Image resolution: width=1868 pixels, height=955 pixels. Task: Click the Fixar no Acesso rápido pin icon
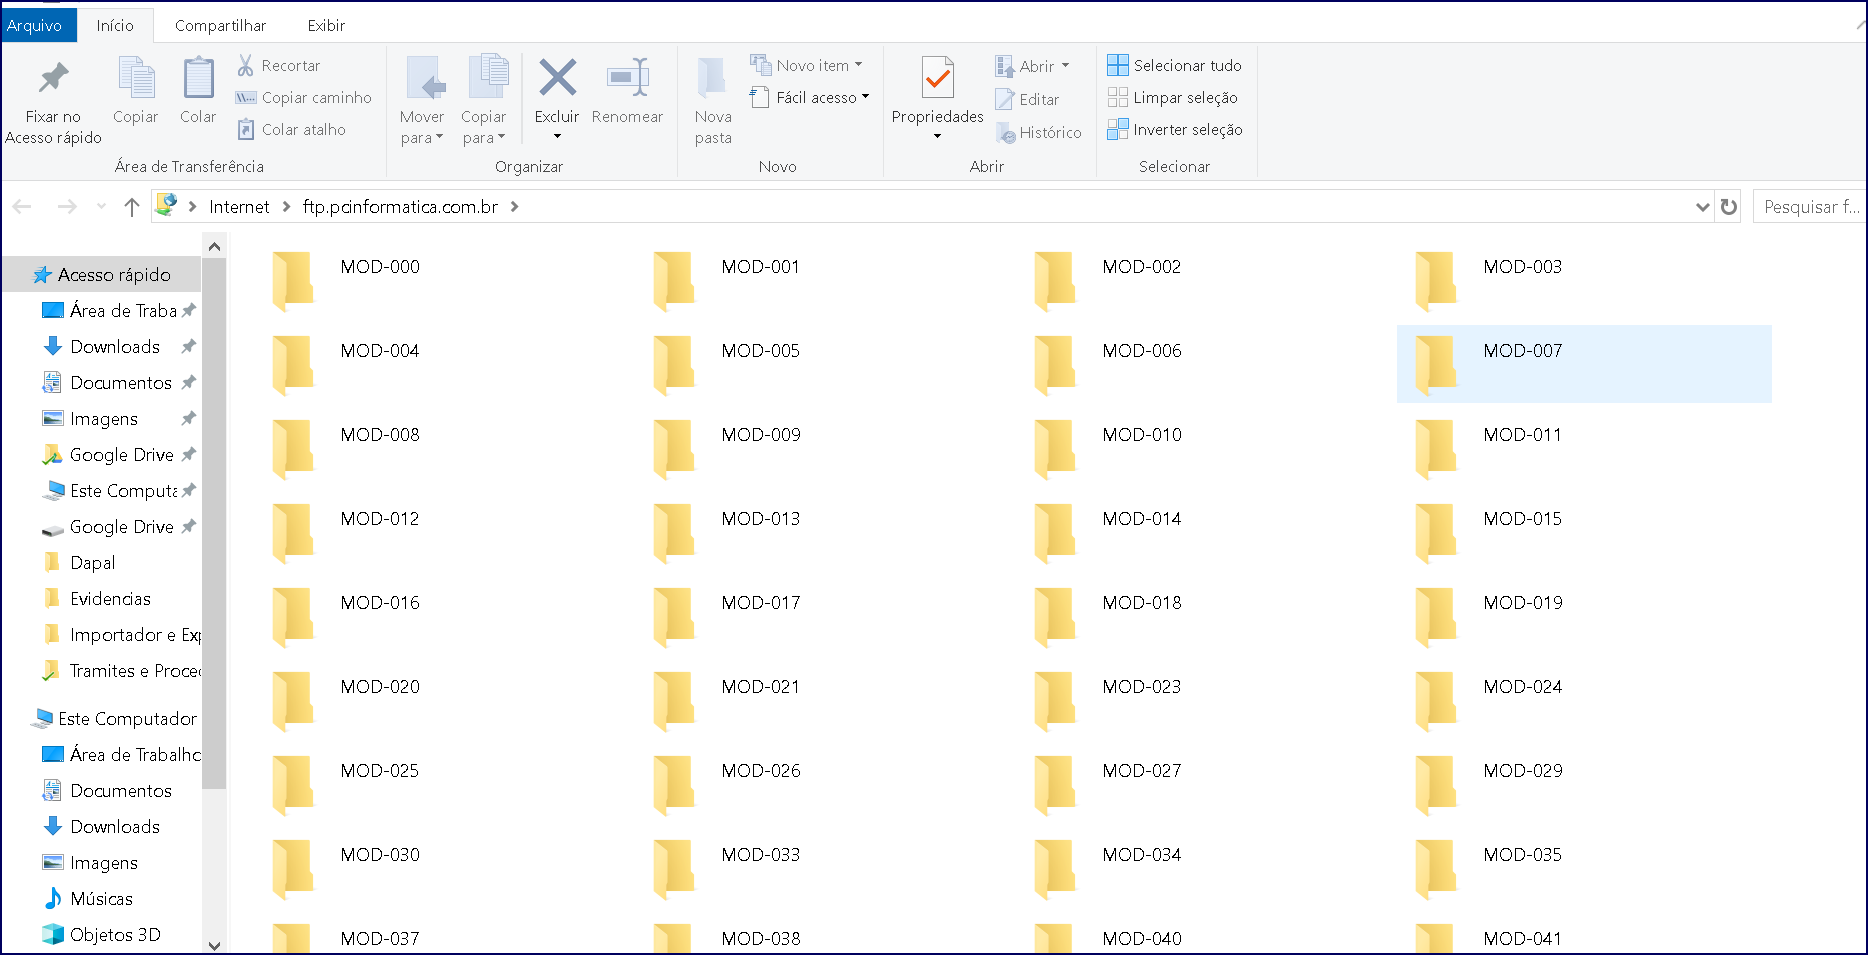pos(53,78)
